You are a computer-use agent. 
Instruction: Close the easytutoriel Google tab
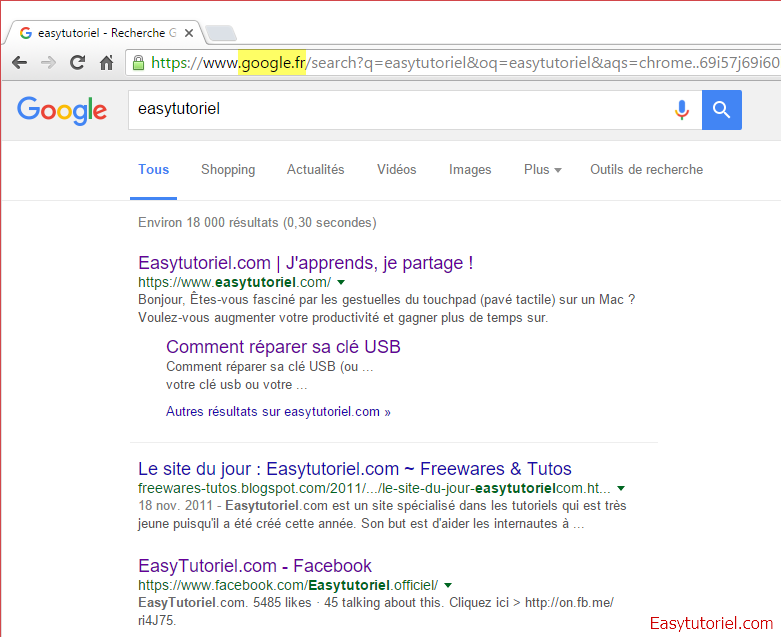point(189,33)
